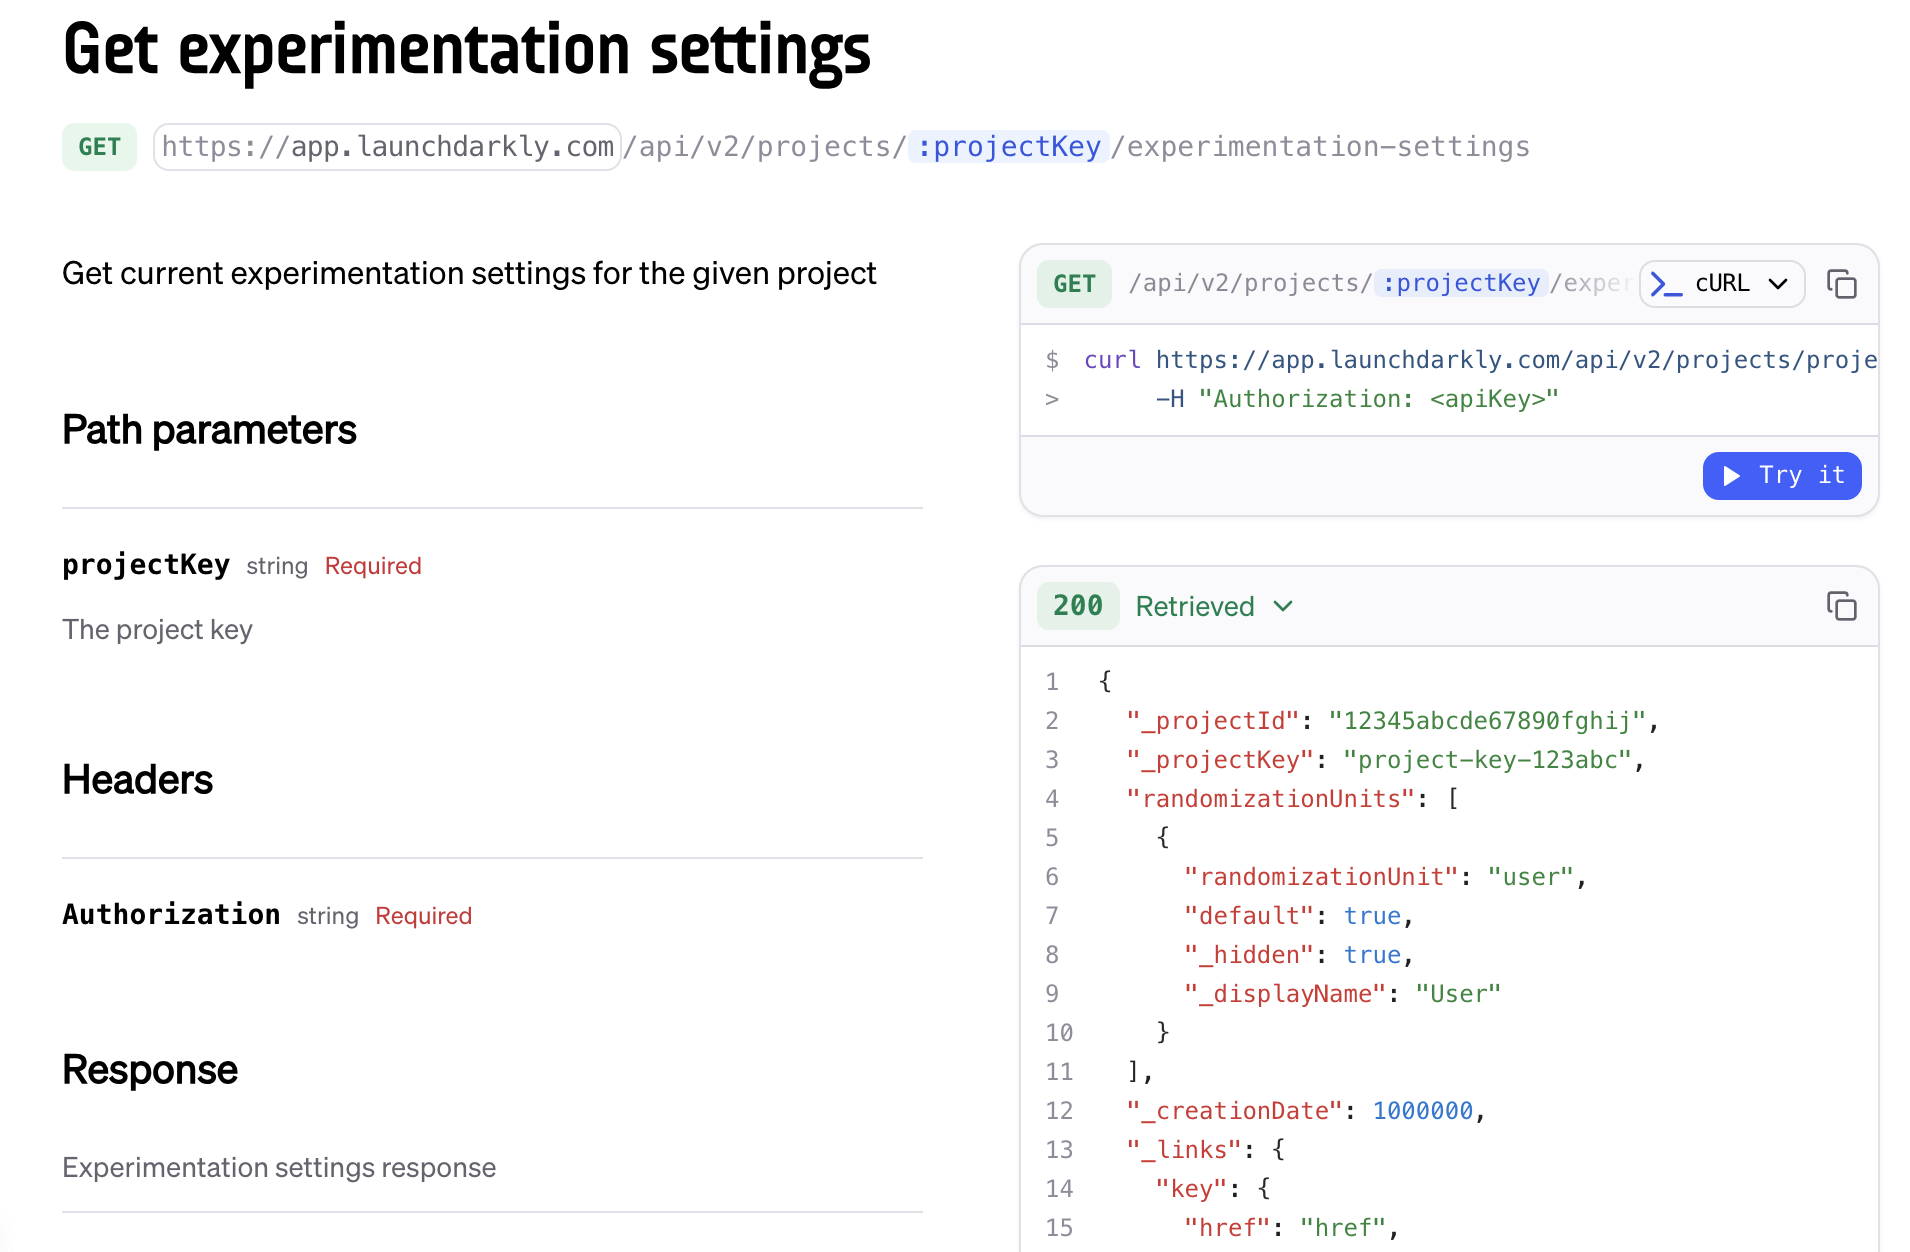This screenshot has height=1252, width=1910.
Task: Open the cURL language dropdown
Action: (1722, 284)
